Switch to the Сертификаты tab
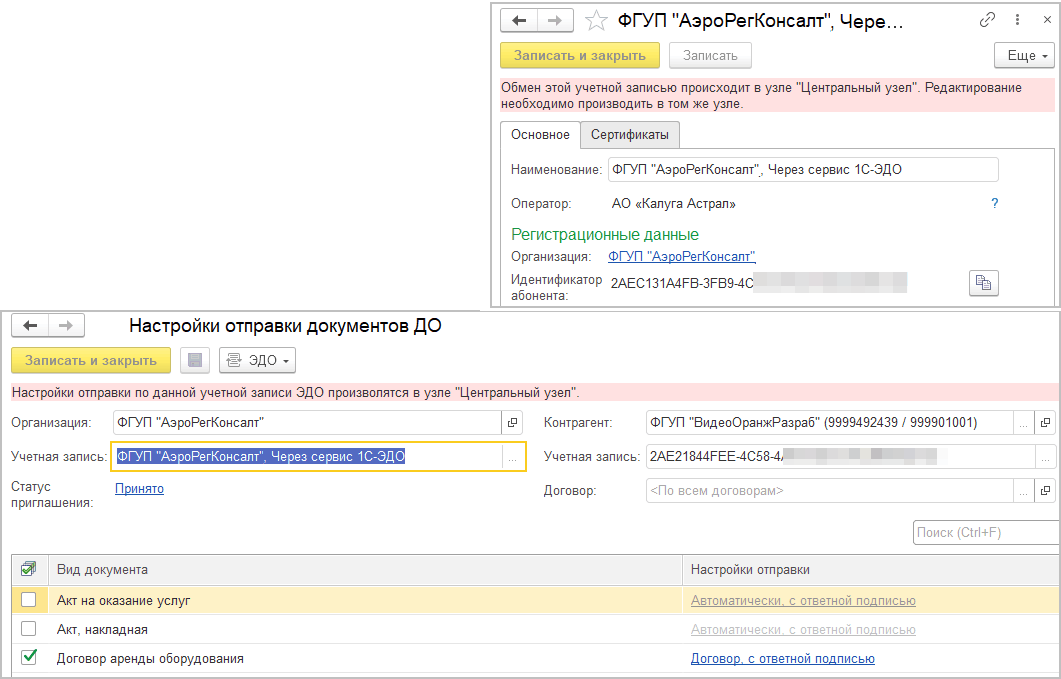 (630, 134)
